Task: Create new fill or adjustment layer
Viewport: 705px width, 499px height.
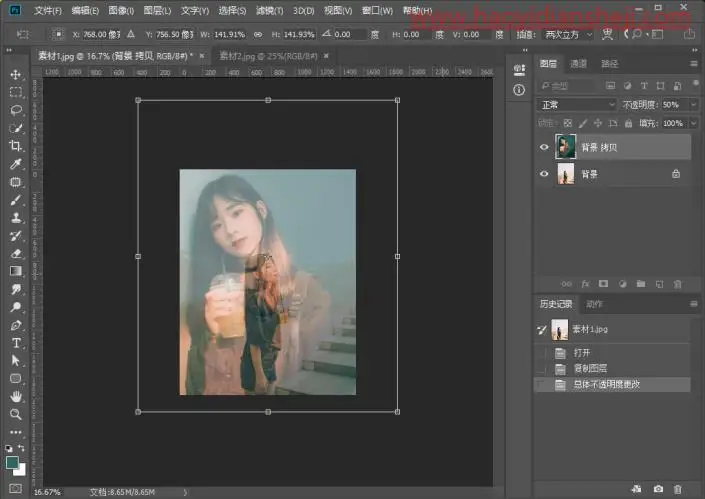Action: coord(622,284)
